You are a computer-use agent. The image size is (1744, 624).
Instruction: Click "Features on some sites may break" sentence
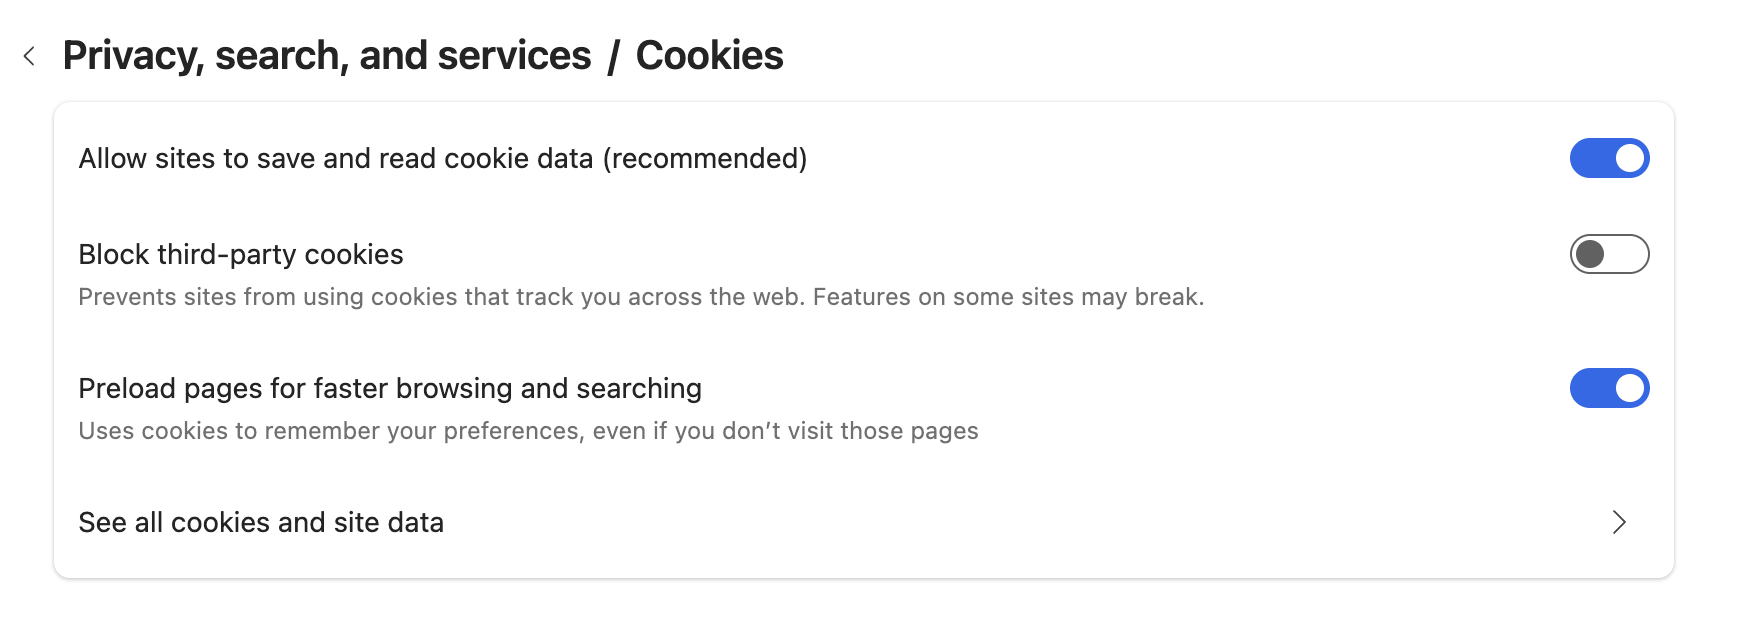tap(1008, 297)
